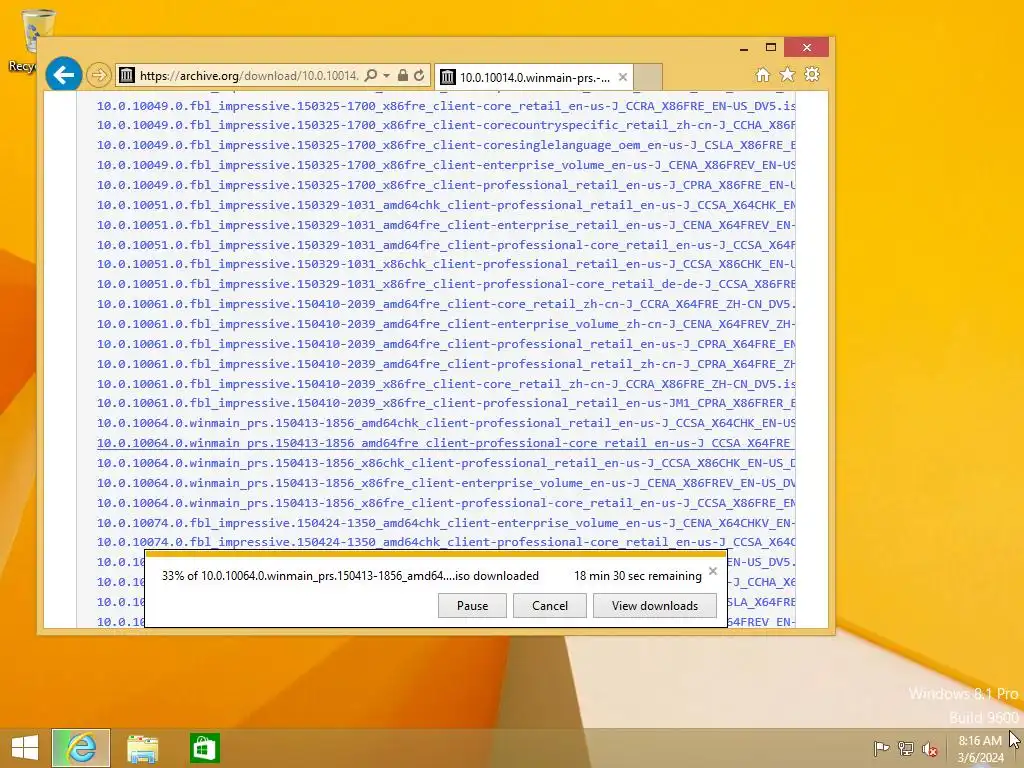
Task: Open 10.0.10061 amd64fre professional retail en-us link
Action: point(446,344)
